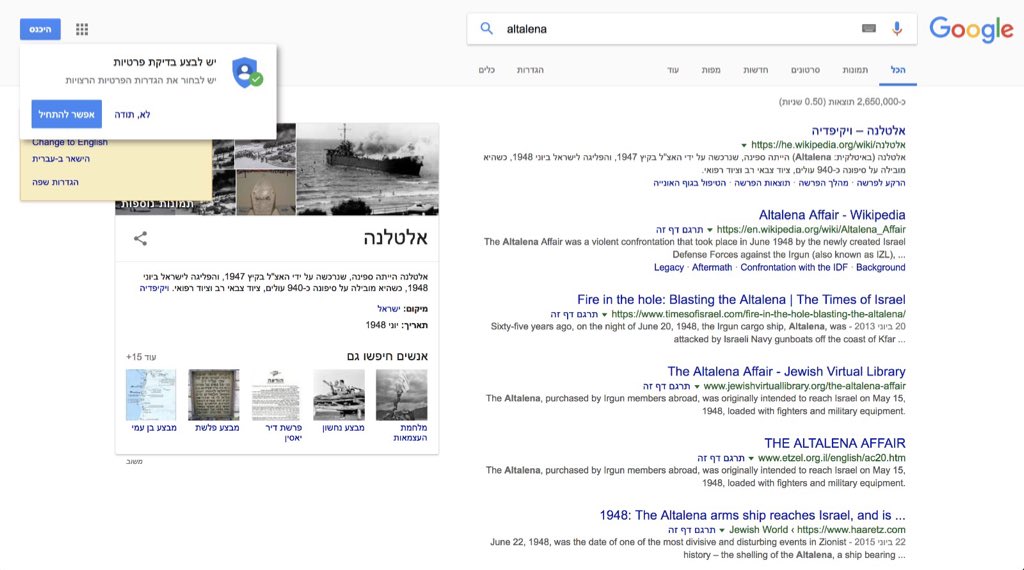Image resolution: width=1024 pixels, height=570 pixels.
Task: Open the עוד more menu
Action: point(673,70)
